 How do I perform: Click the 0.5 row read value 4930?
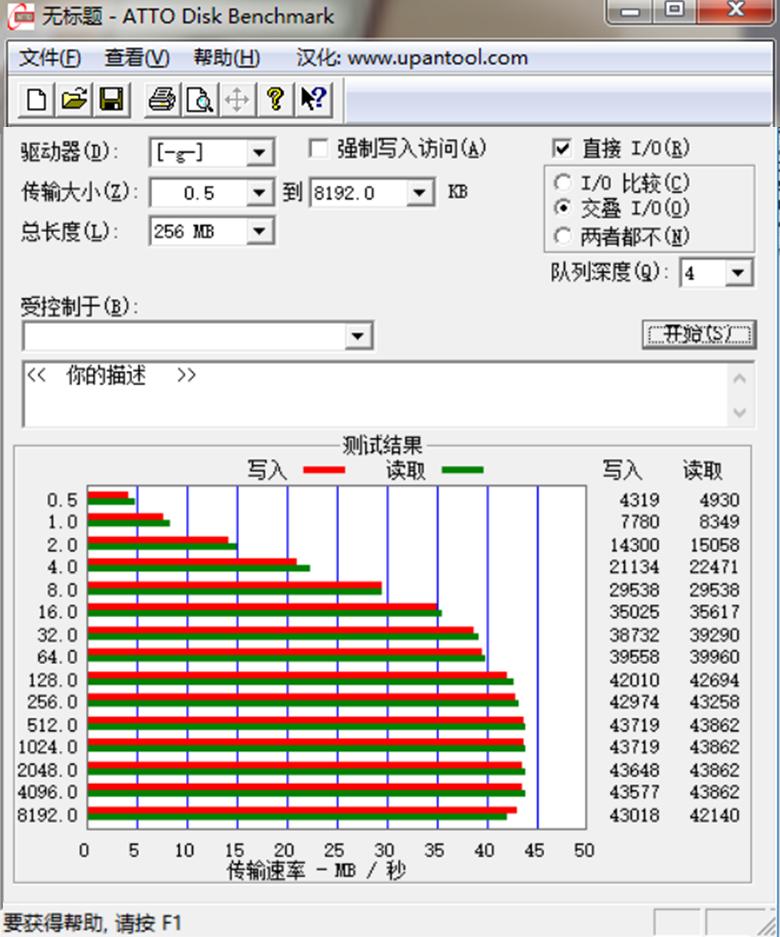coord(720,500)
